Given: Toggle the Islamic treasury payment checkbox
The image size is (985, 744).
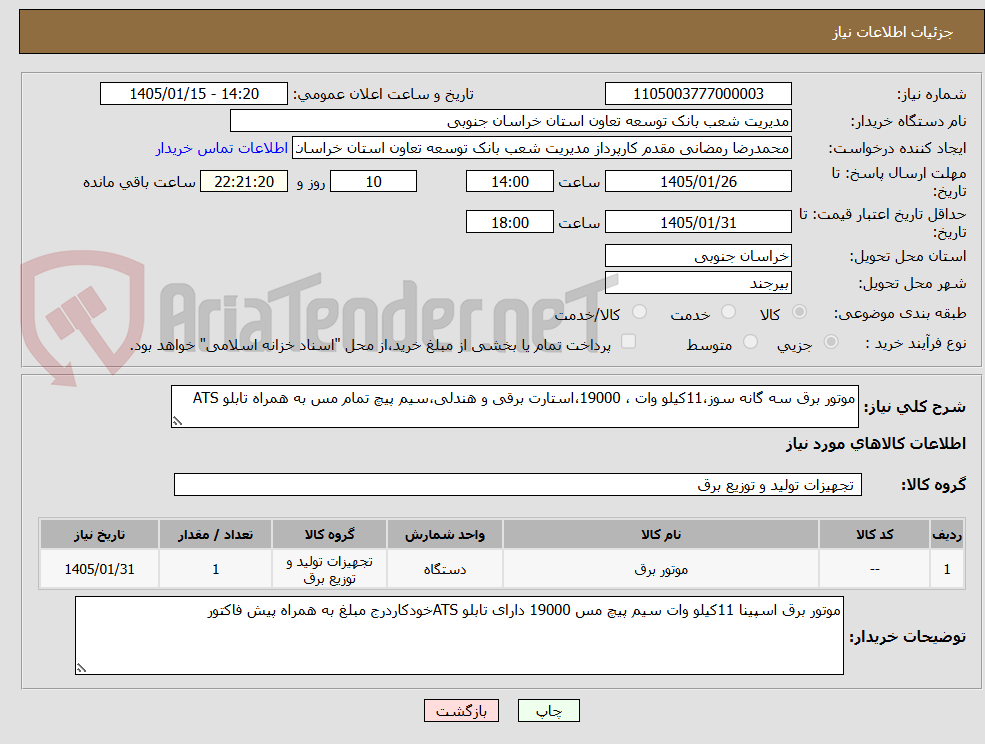Looking at the screenshot, I should point(628,341).
